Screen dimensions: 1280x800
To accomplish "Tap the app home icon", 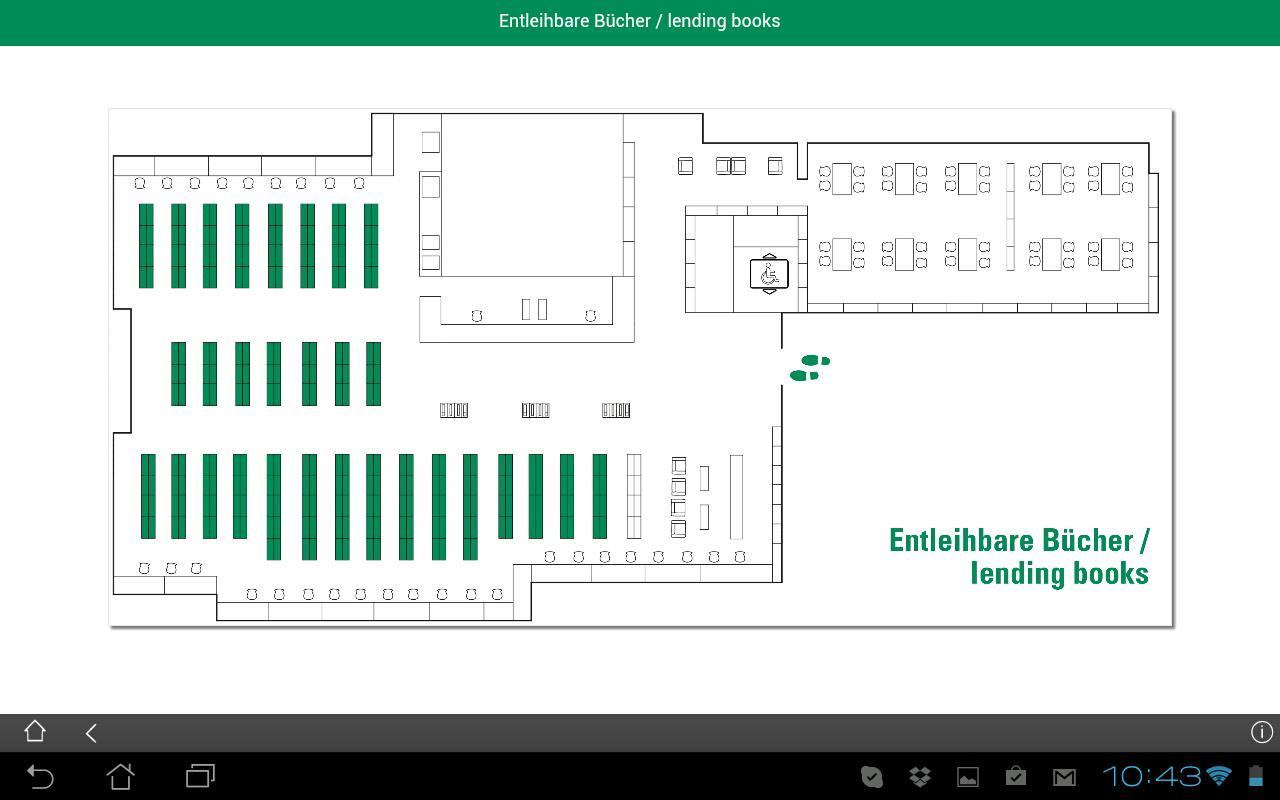I will click(35, 732).
